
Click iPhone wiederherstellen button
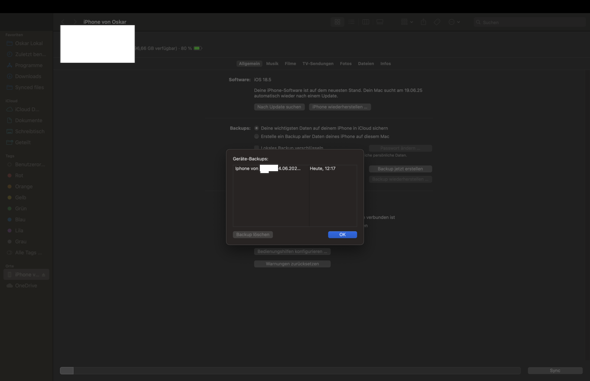click(340, 107)
